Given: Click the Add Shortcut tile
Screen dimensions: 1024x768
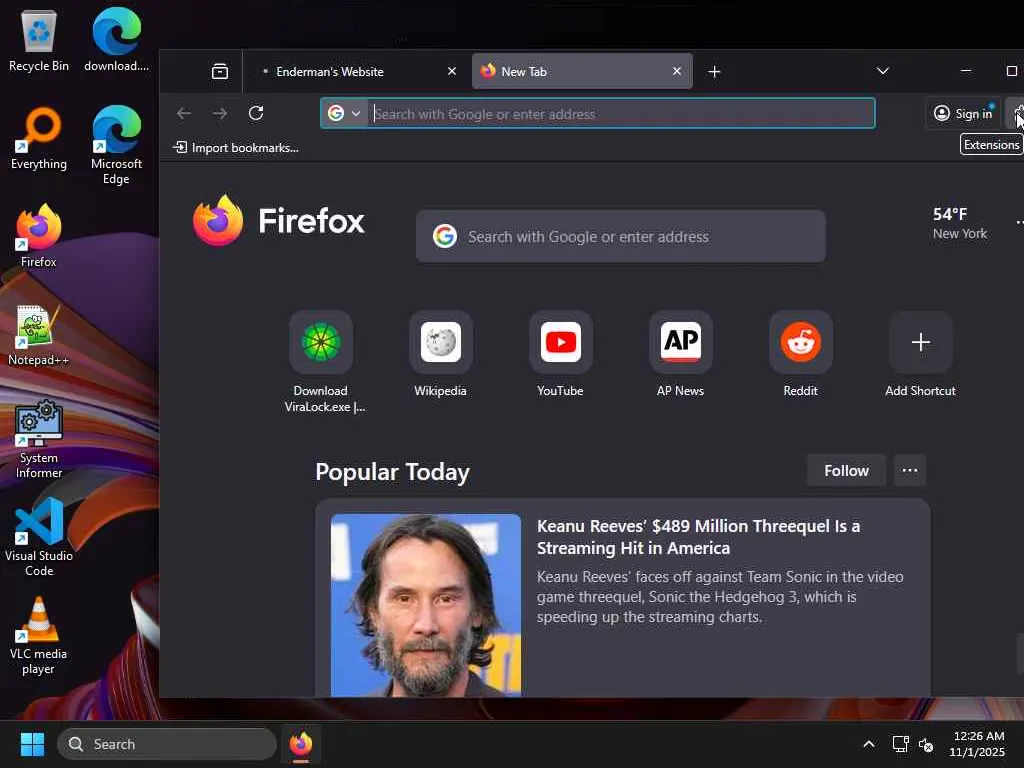Looking at the screenshot, I should [920, 355].
